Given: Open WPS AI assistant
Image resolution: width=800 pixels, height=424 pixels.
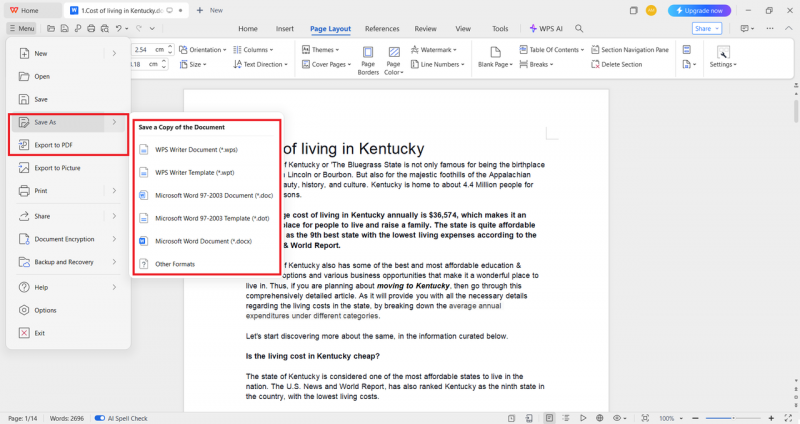Looking at the screenshot, I should 546,29.
